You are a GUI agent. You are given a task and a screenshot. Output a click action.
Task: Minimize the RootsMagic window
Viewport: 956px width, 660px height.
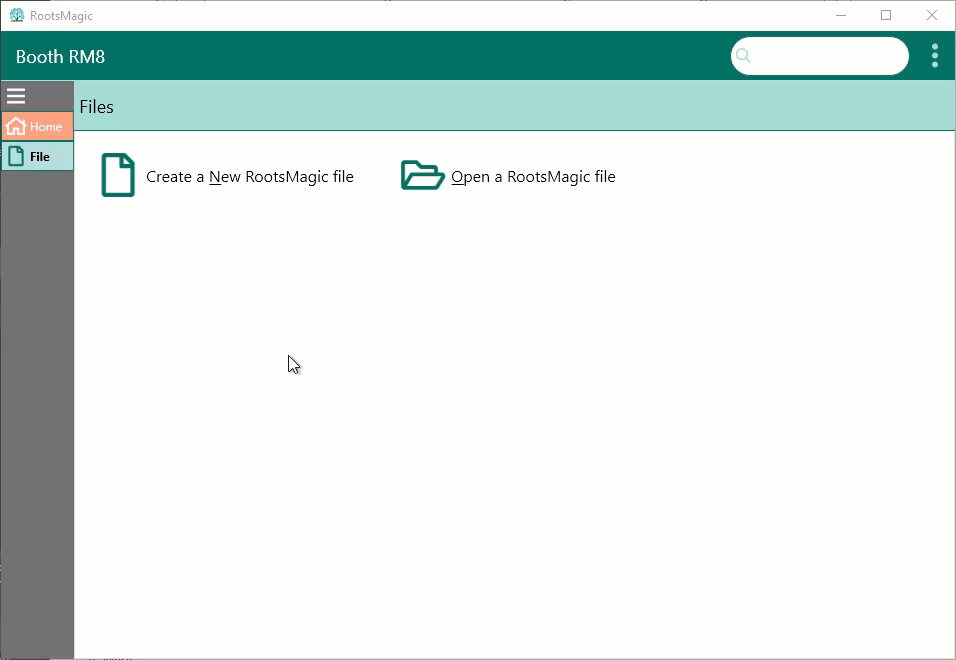[841, 15]
